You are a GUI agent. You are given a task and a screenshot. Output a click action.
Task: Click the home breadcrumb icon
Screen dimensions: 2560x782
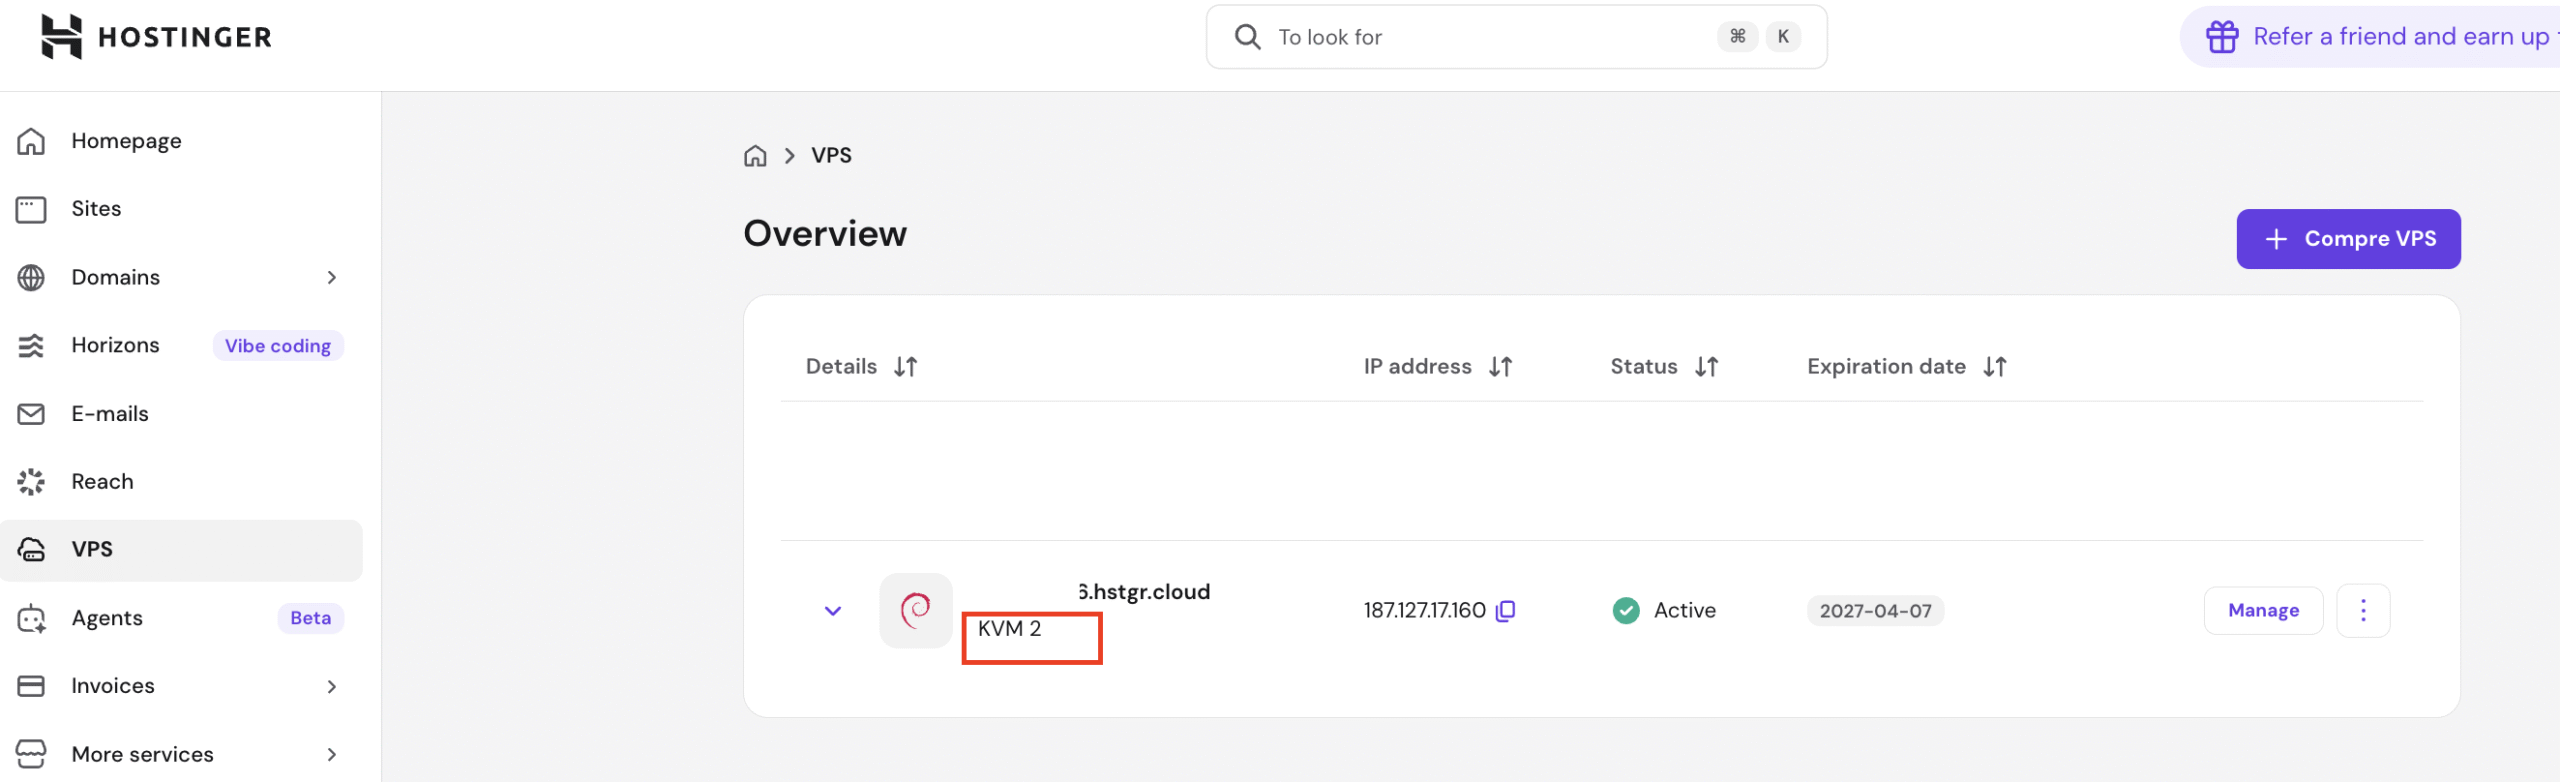755,156
